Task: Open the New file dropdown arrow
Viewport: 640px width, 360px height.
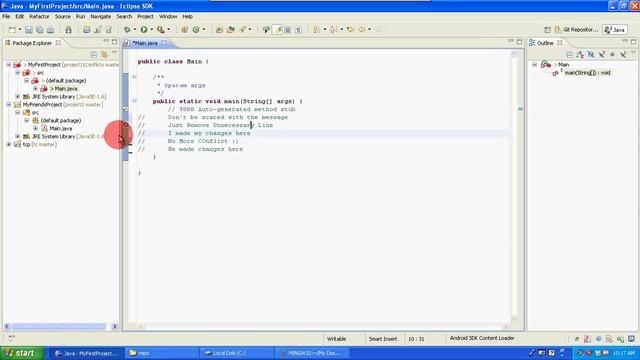Action: tap(20, 30)
